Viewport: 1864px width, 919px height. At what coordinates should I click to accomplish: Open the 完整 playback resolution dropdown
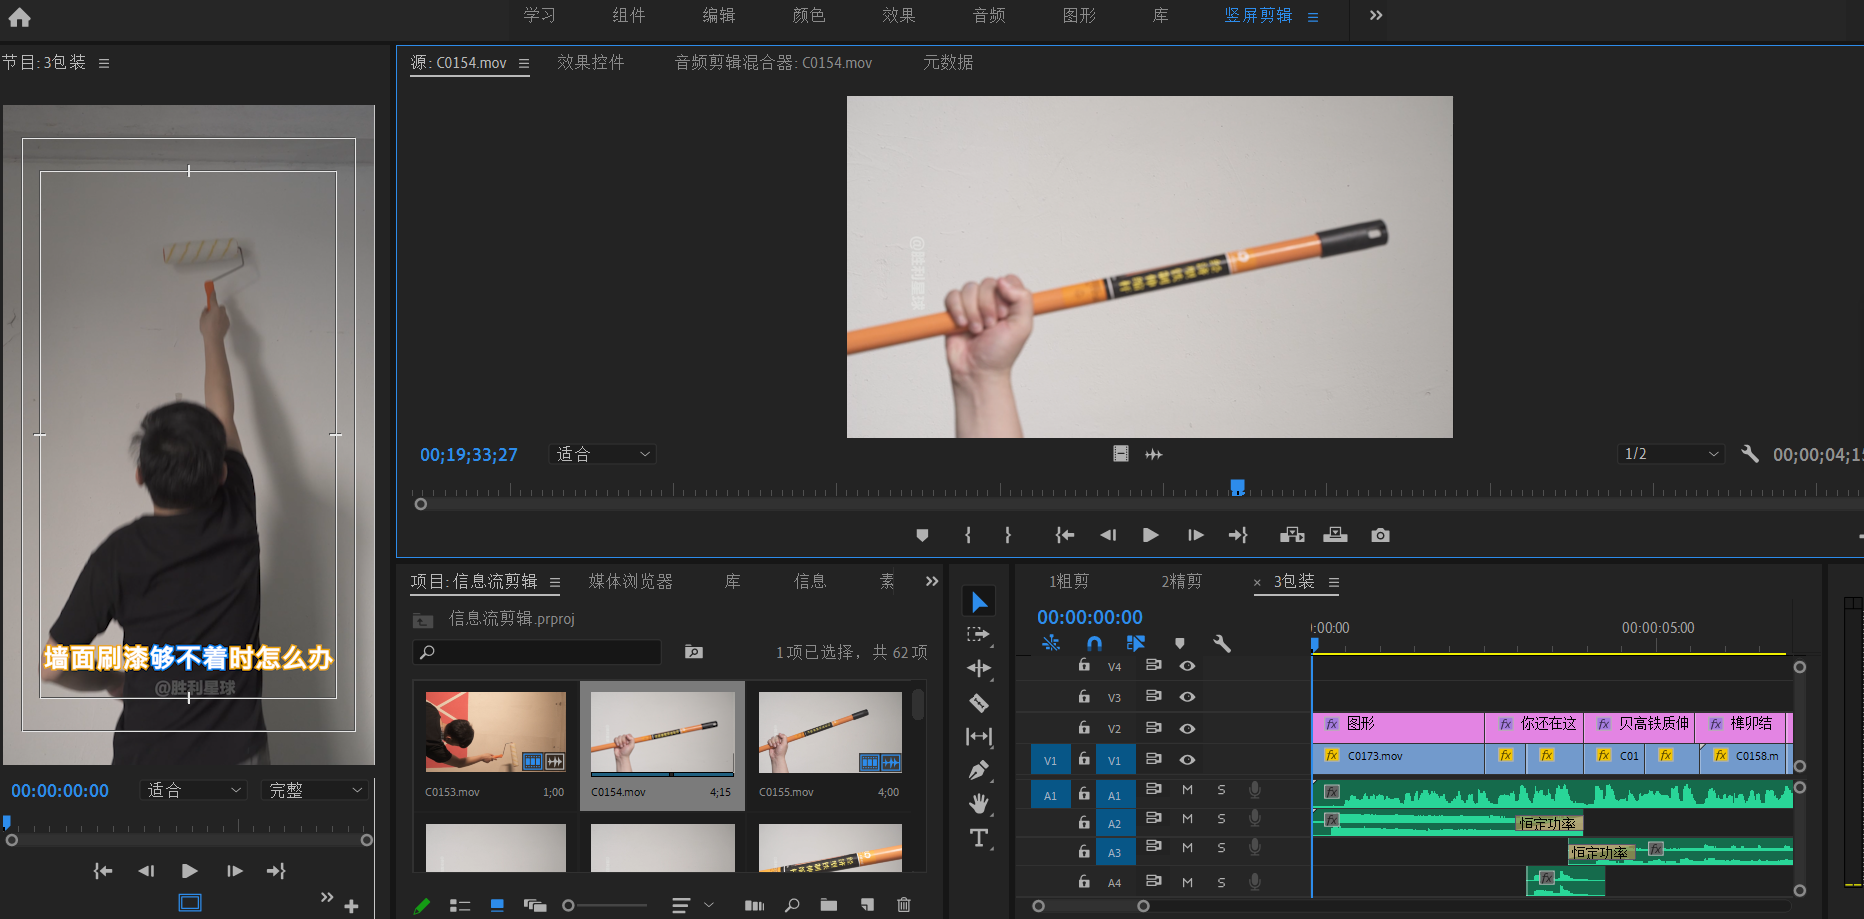pos(315,790)
